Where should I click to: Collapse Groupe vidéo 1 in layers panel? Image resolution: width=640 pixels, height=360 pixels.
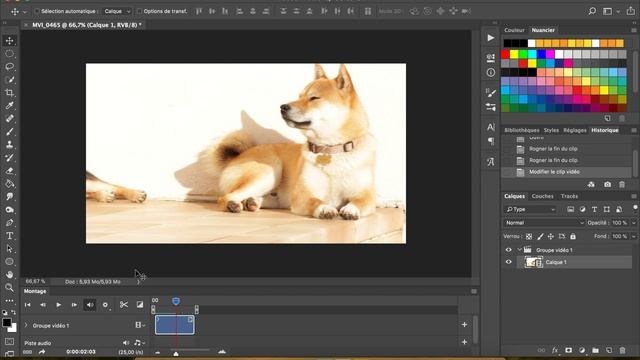(520, 249)
